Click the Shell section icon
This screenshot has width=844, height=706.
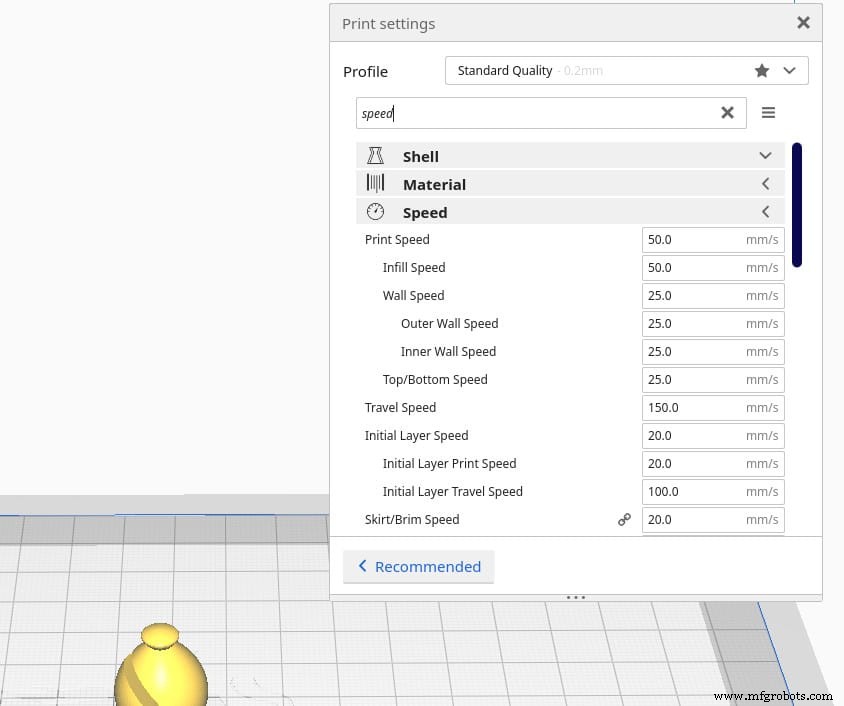point(376,156)
